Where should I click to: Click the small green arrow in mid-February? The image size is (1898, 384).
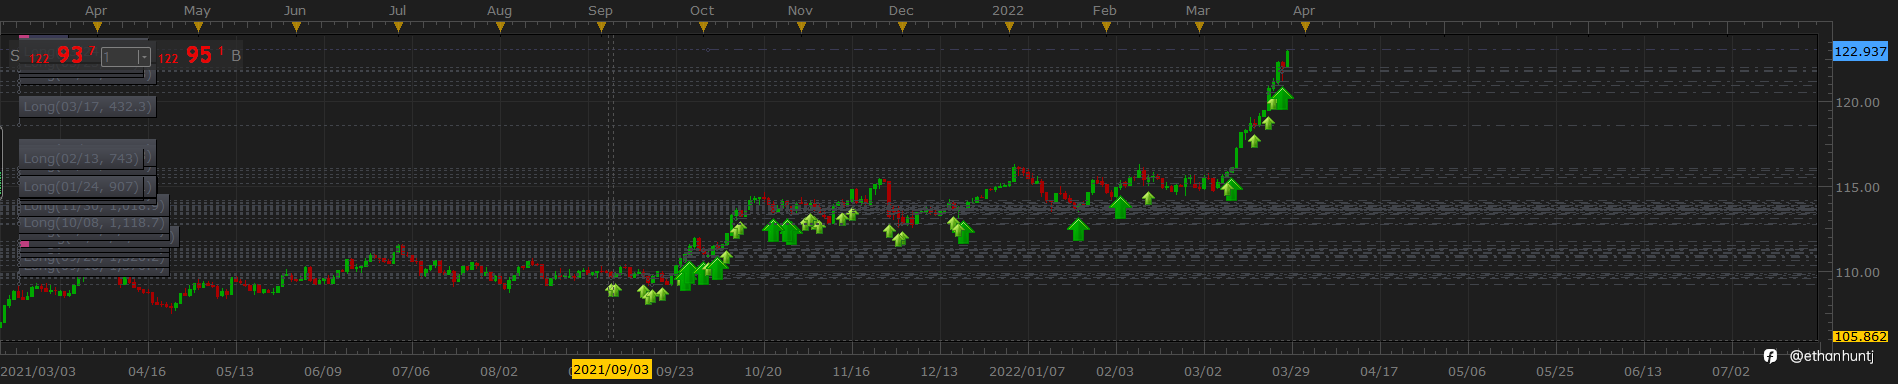[1148, 198]
